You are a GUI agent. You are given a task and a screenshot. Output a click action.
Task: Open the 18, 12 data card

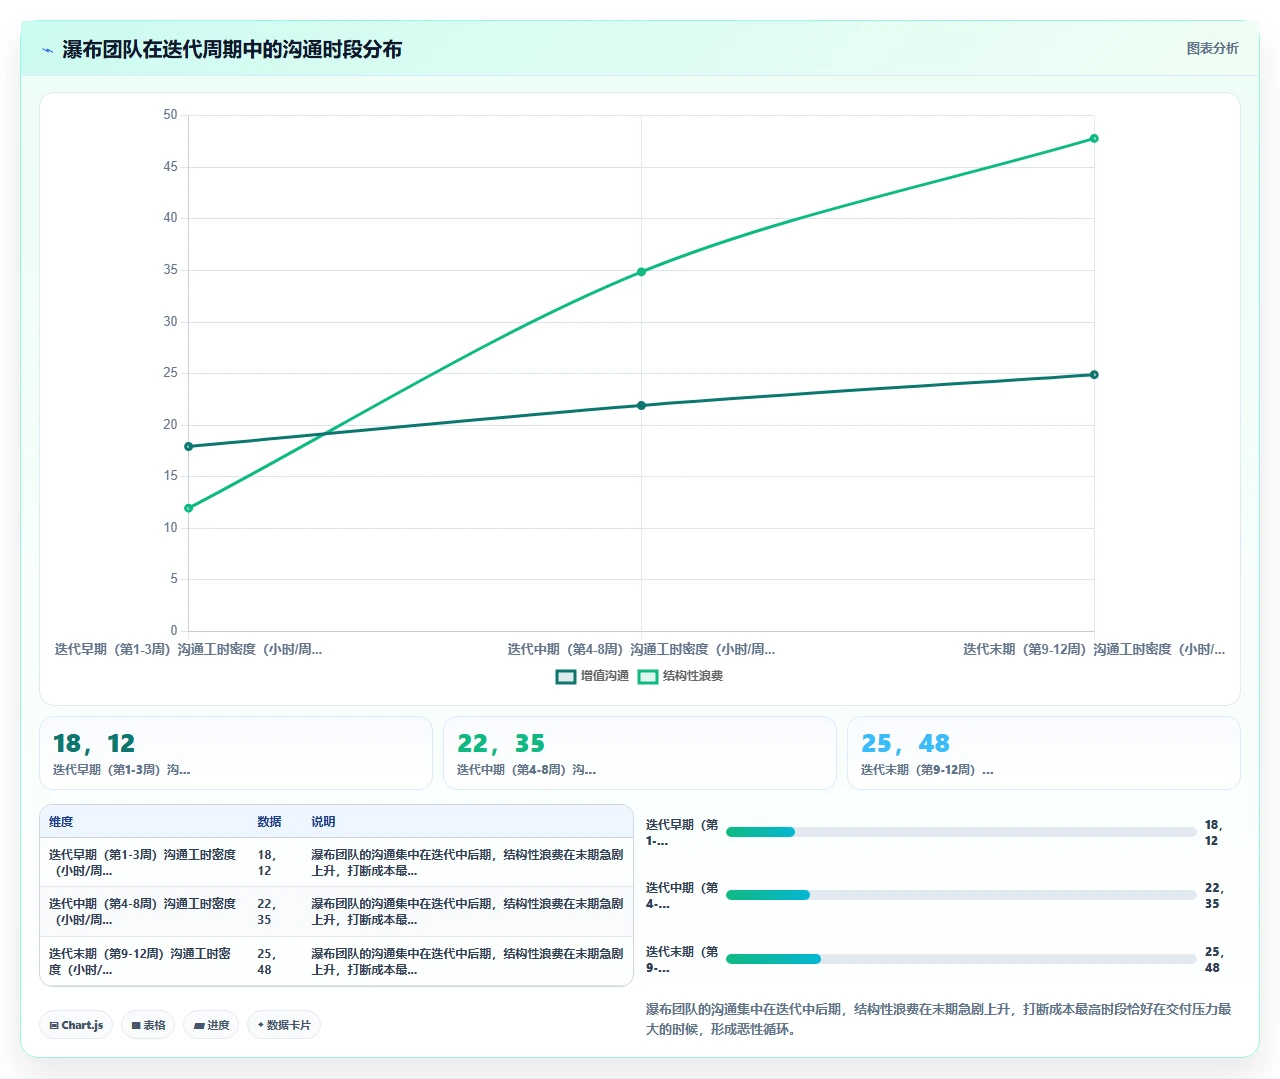pyautogui.click(x=236, y=753)
